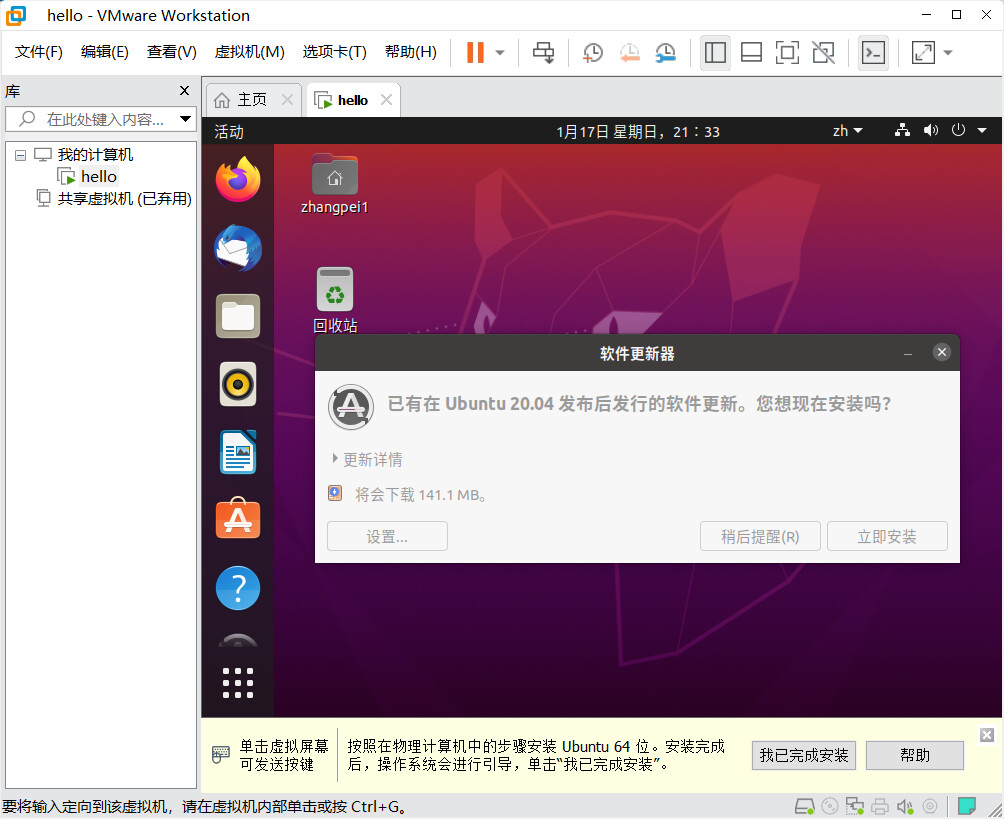Open the console view icon
Viewport: 1004px width, 819px height.
873,53
